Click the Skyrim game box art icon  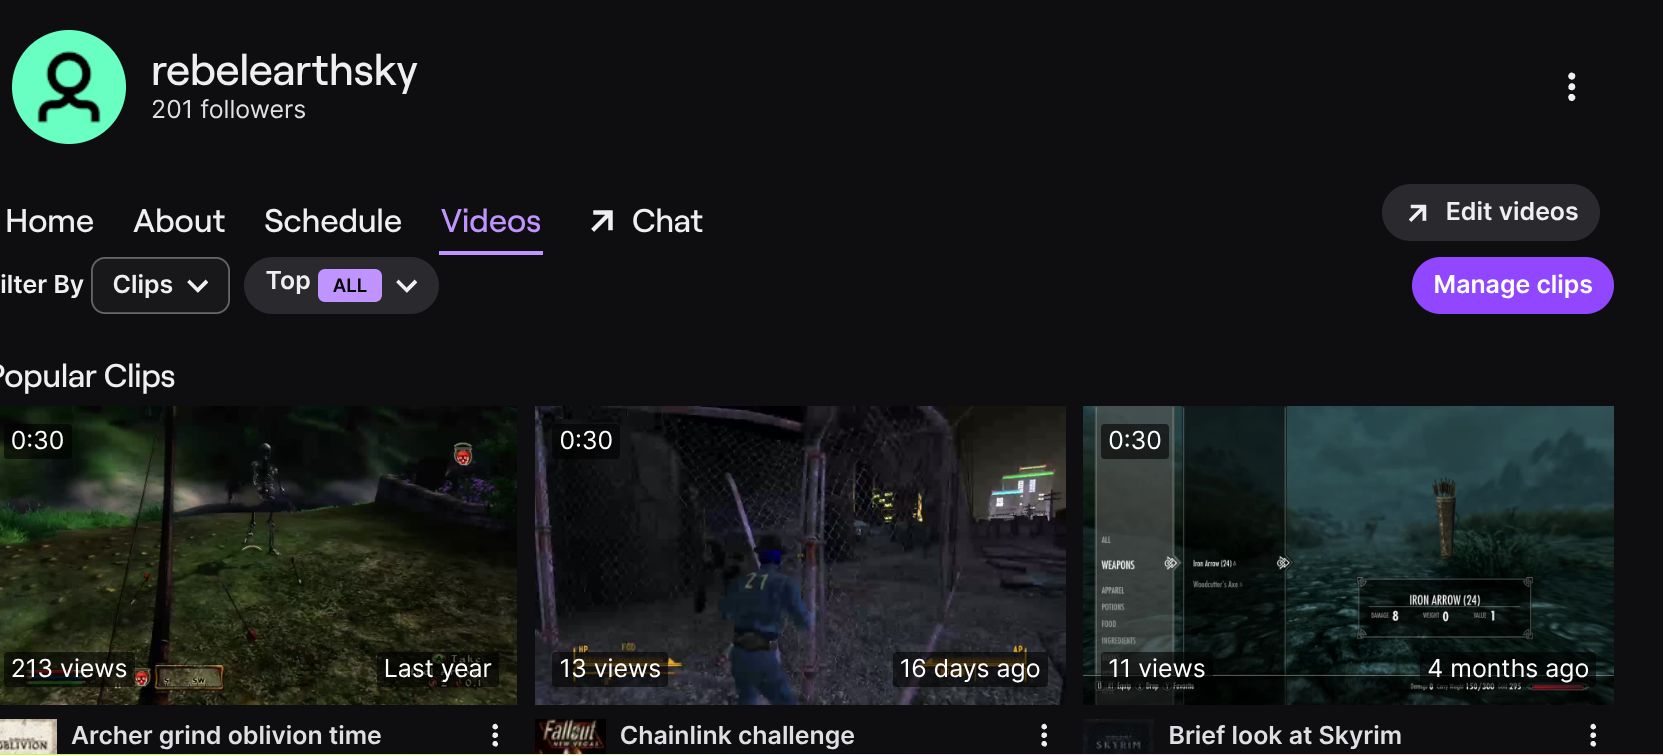pyautogui.click(x=1118, y=738)
